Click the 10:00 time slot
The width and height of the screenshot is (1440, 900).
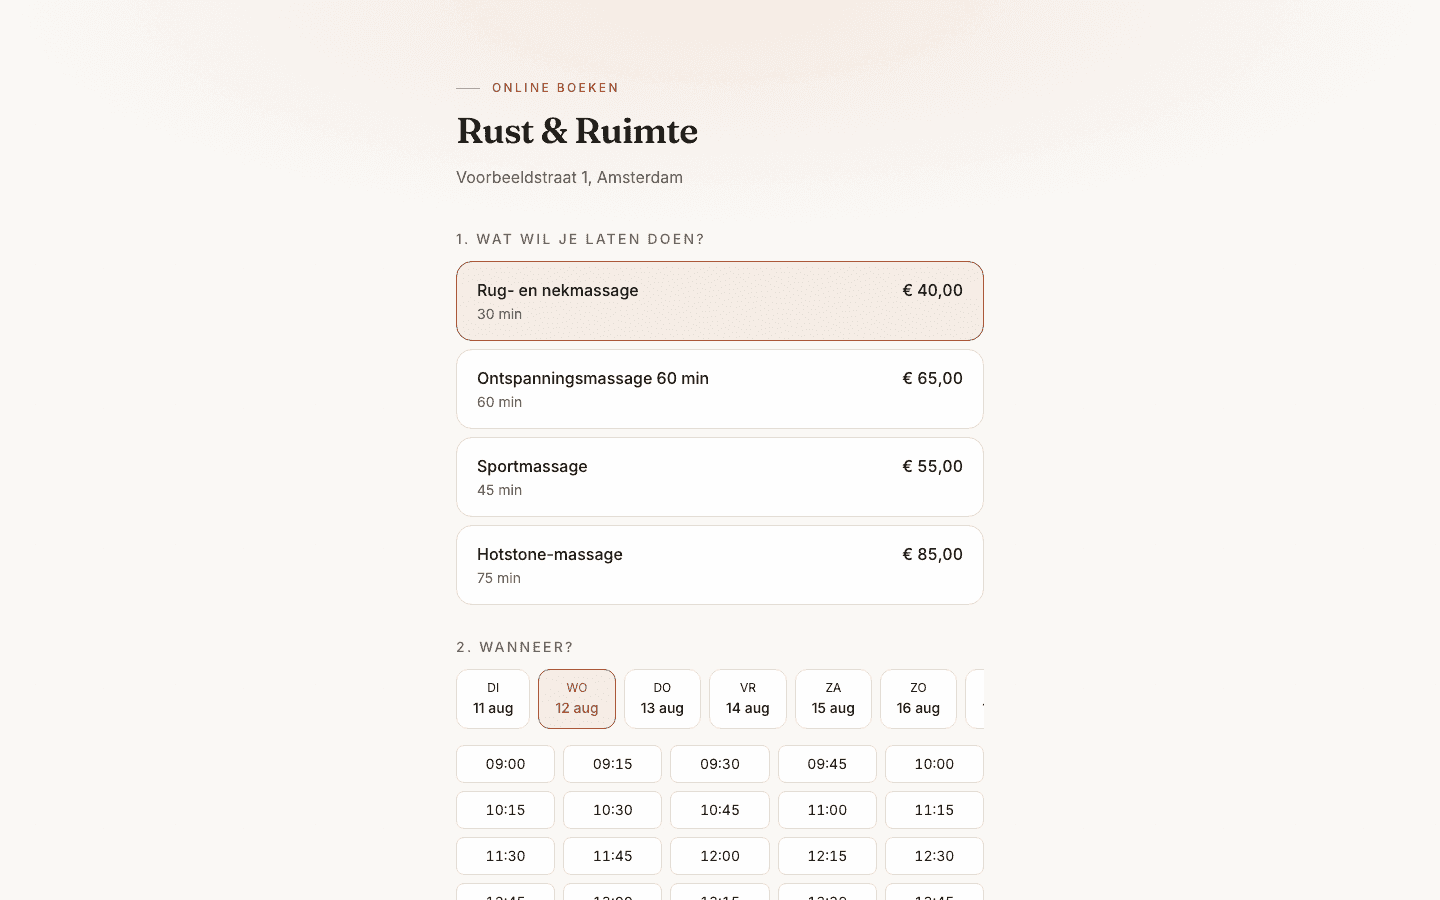934,764
